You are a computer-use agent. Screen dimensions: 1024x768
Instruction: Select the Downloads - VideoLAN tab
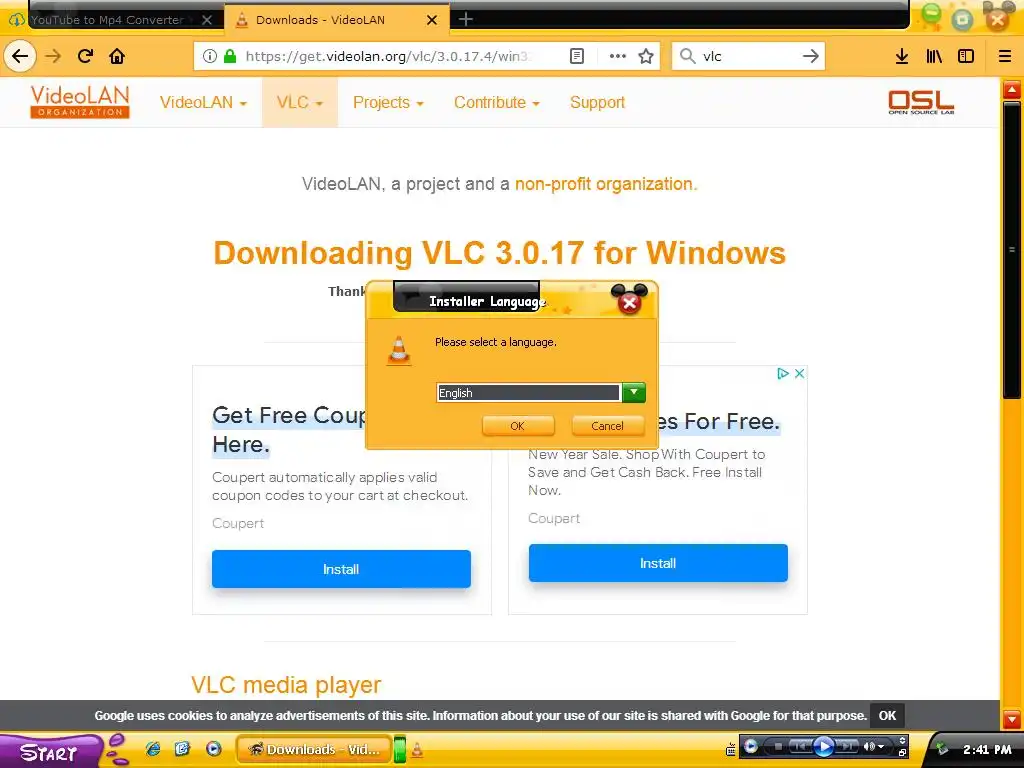[x=320, y=20]
